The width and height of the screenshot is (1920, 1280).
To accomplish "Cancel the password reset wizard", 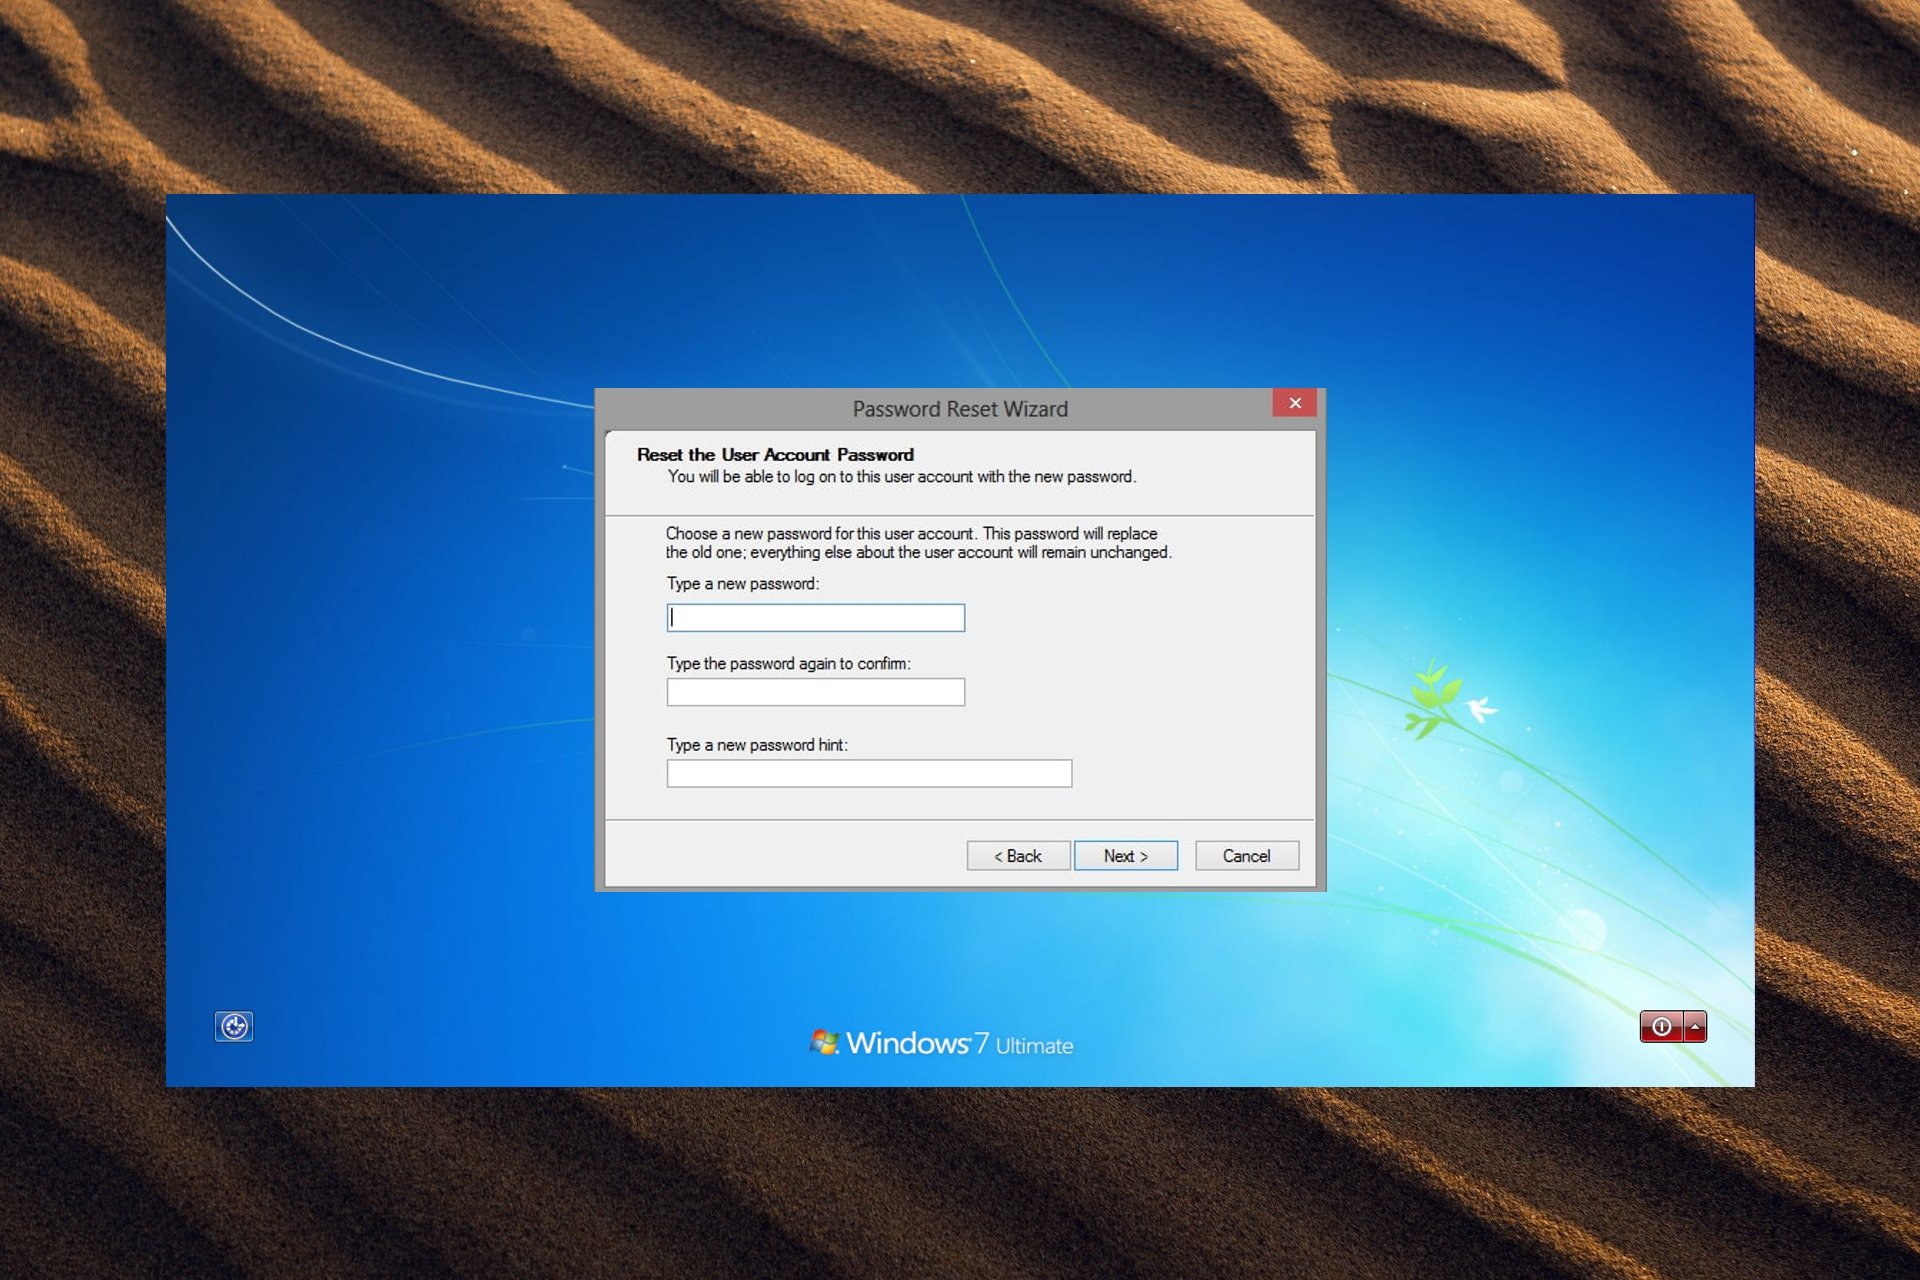I will tap(1247, 856).
